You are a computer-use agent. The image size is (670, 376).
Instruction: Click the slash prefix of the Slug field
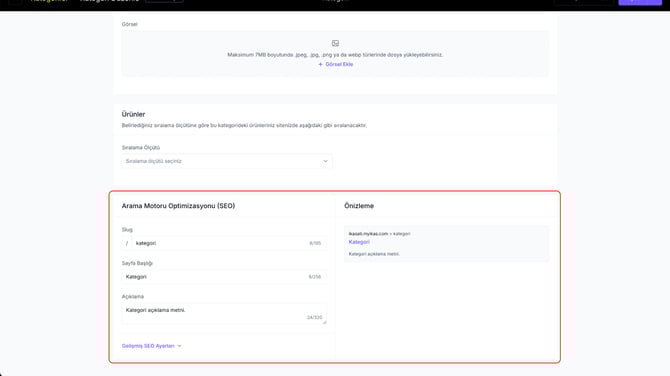(127, 243)
